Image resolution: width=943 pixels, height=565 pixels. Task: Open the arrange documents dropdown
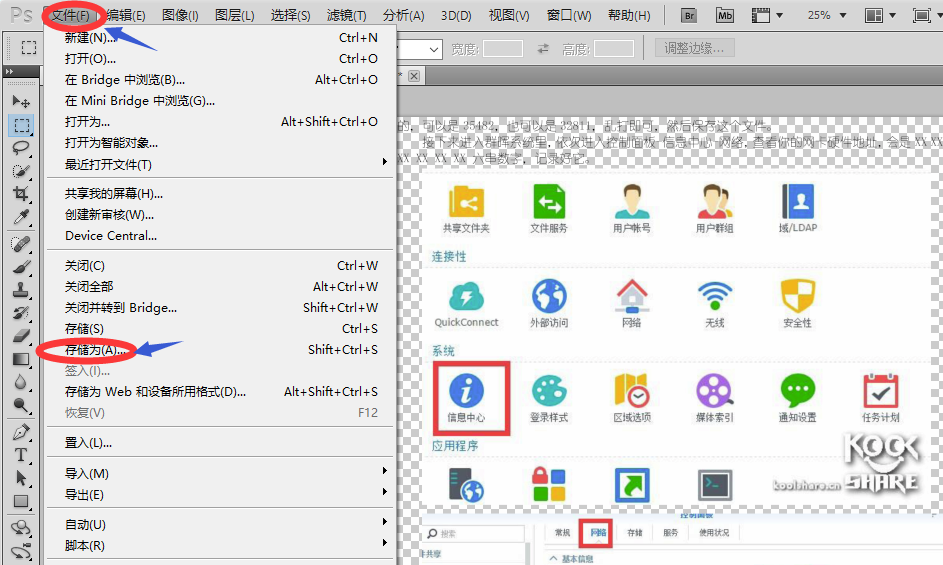878,16
